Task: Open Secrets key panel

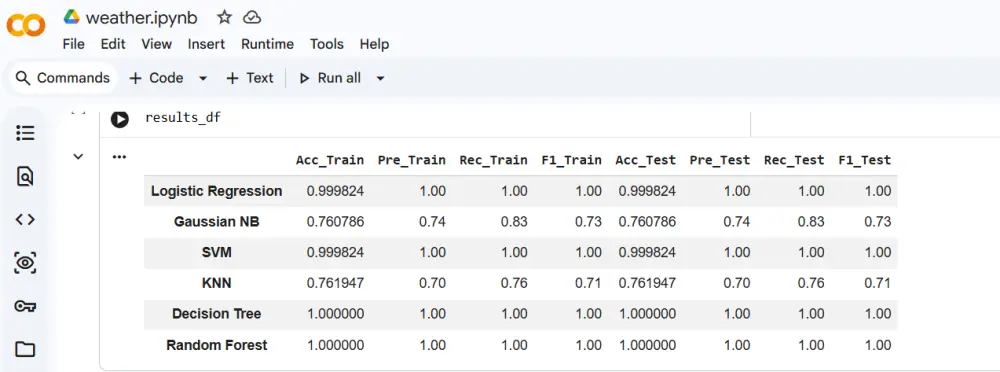Action: pyautogui.click(x=25, y=306)
